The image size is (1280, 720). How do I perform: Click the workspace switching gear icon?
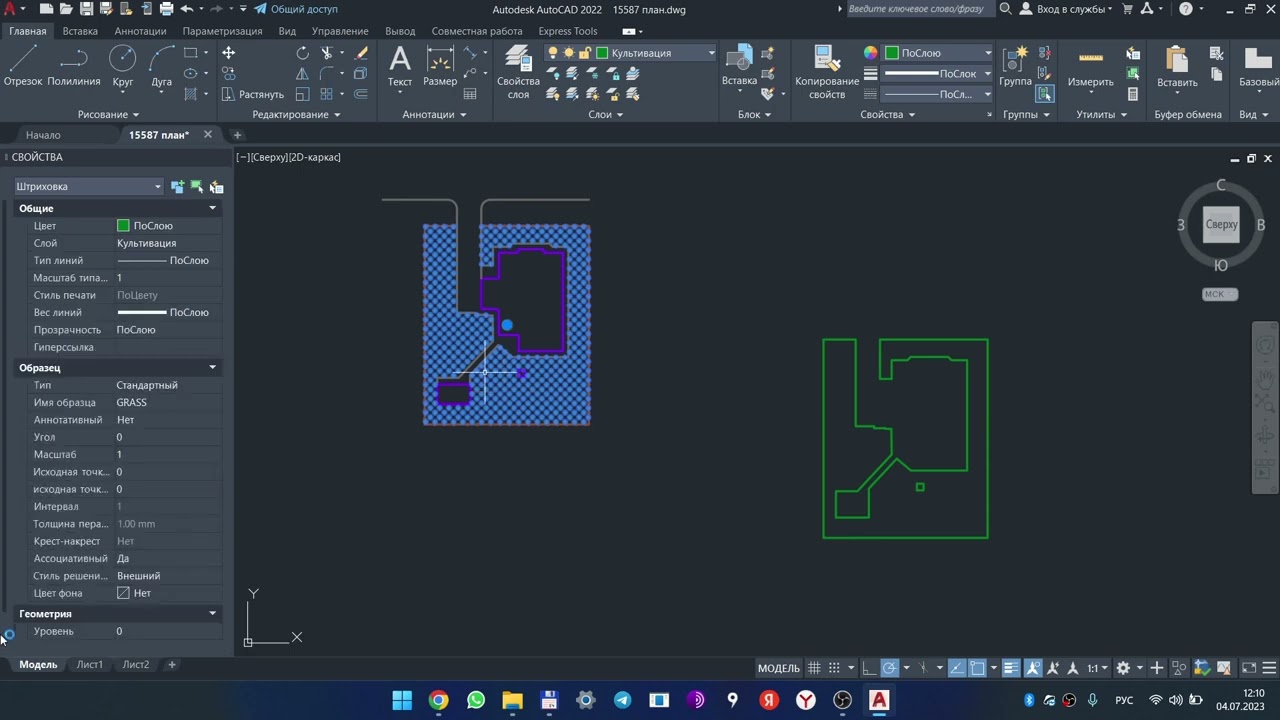coord(1123,668)
